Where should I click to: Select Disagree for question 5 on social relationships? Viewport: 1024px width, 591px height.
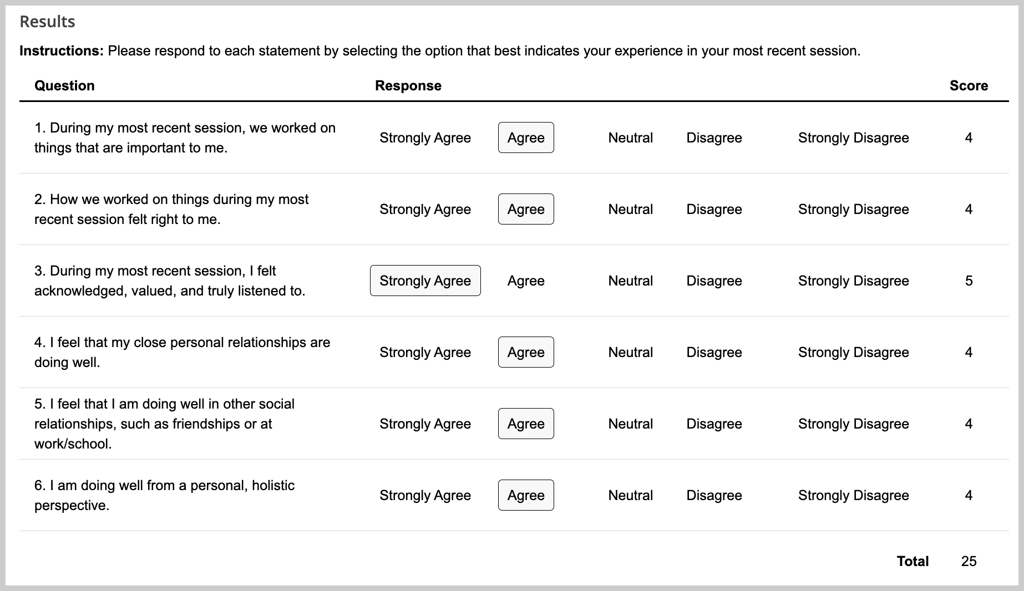714,424
